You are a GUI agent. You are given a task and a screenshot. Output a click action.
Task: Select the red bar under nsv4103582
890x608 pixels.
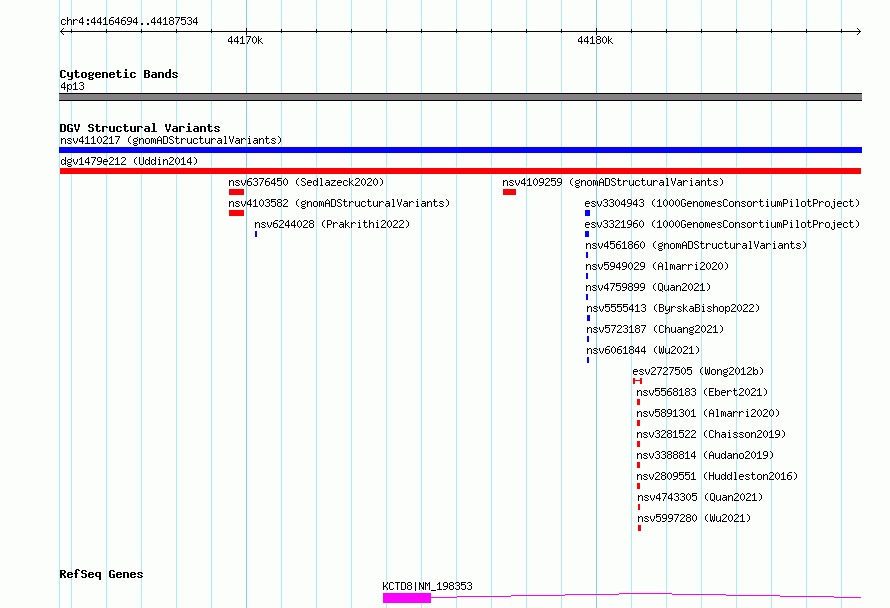tap(237, 213)
